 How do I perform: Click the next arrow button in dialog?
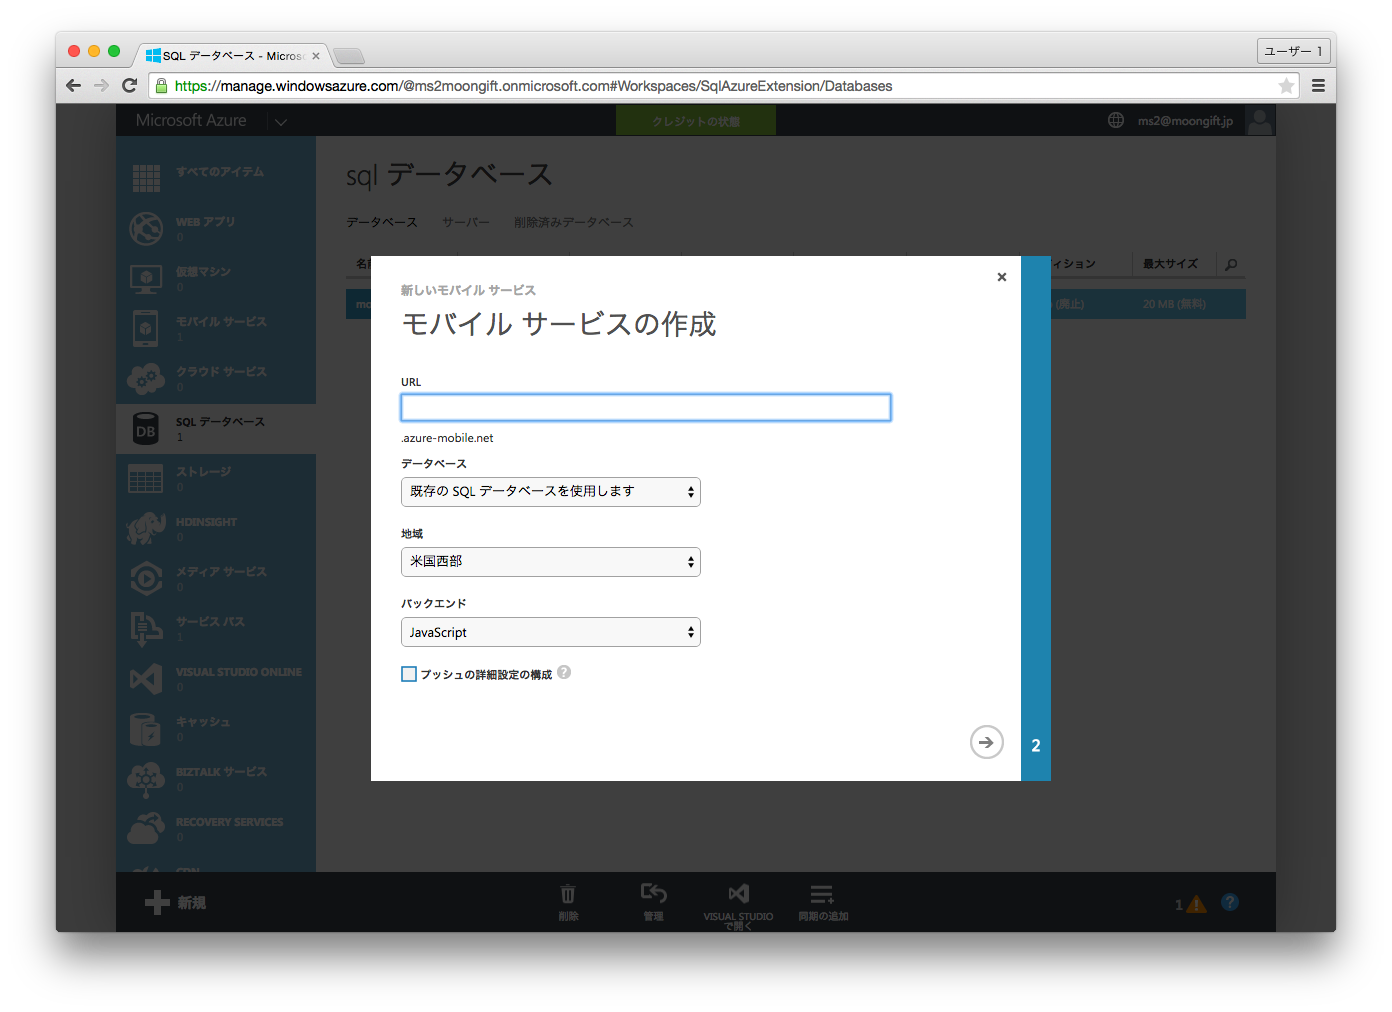point(986,742)
